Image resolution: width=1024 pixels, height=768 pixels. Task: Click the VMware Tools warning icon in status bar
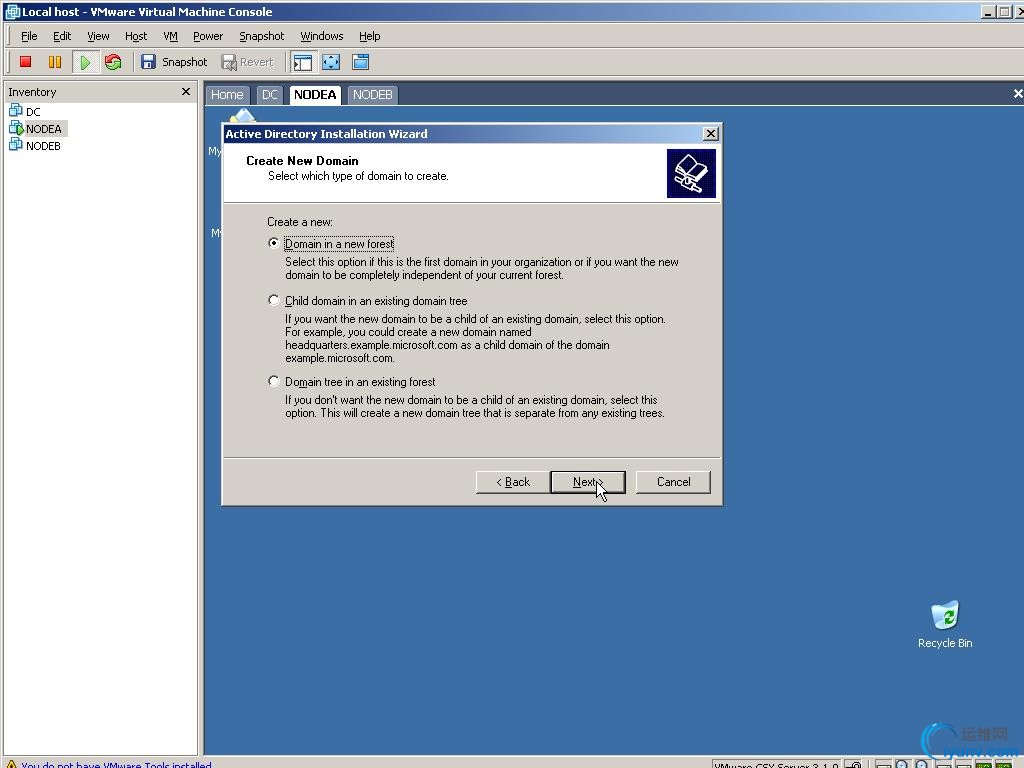(x=11, y=763)
